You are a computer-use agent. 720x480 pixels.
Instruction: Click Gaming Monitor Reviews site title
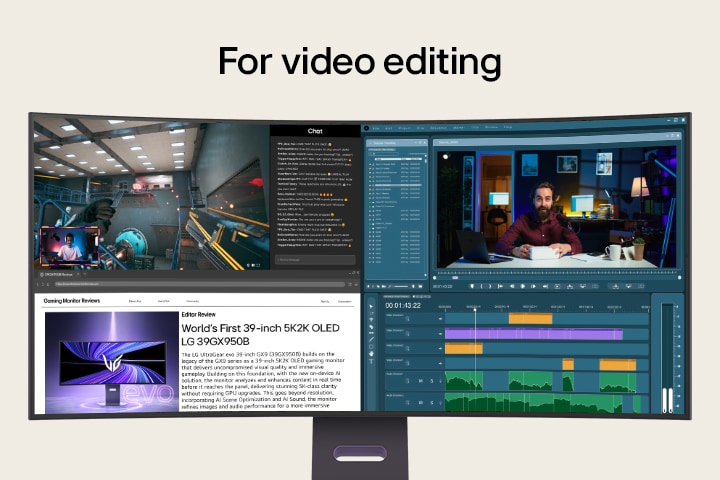pos(72,301)
